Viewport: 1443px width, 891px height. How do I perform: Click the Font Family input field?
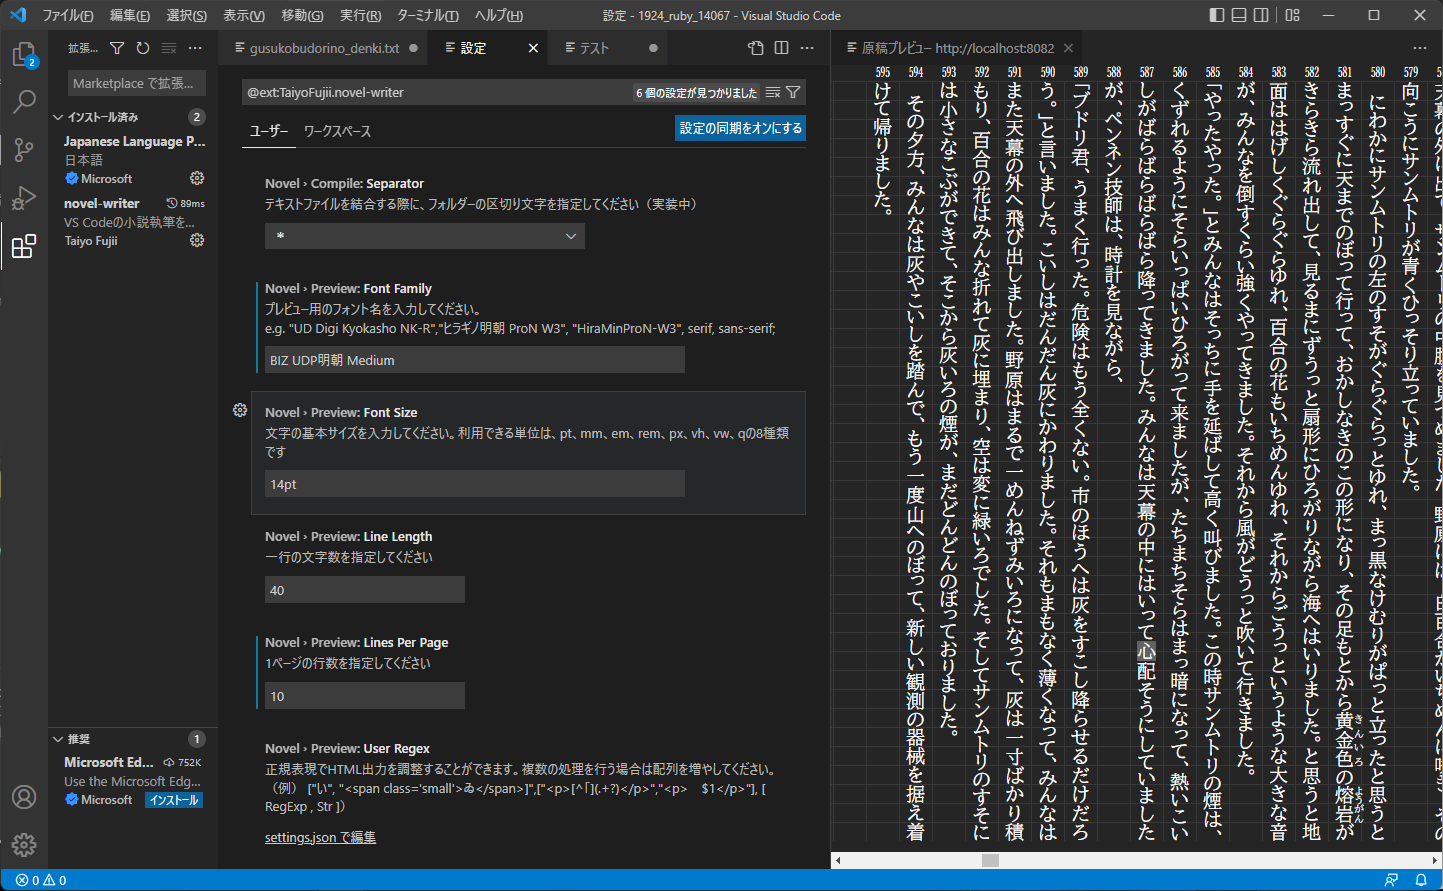click(x=475, y=360)
